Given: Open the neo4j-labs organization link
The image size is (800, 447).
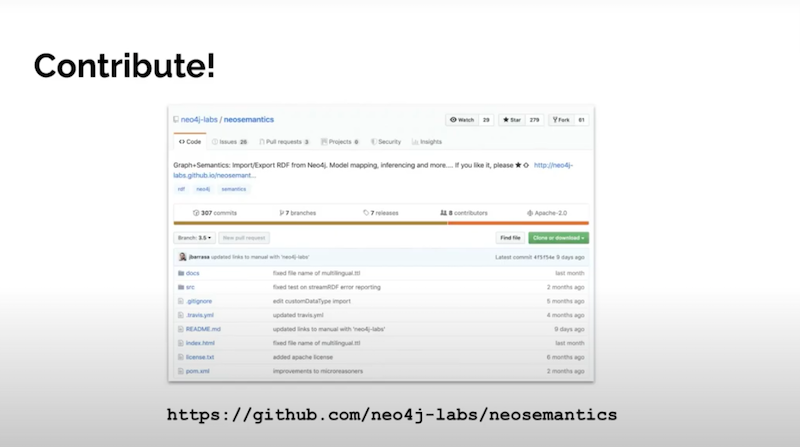Looking at the screenshot, I should point(199,119).
